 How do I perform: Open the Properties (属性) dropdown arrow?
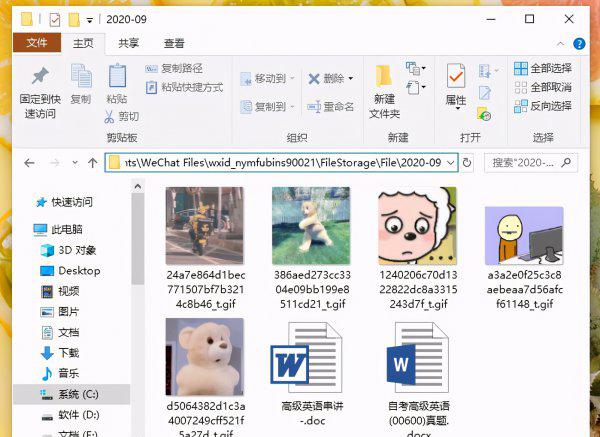point(456,109)
